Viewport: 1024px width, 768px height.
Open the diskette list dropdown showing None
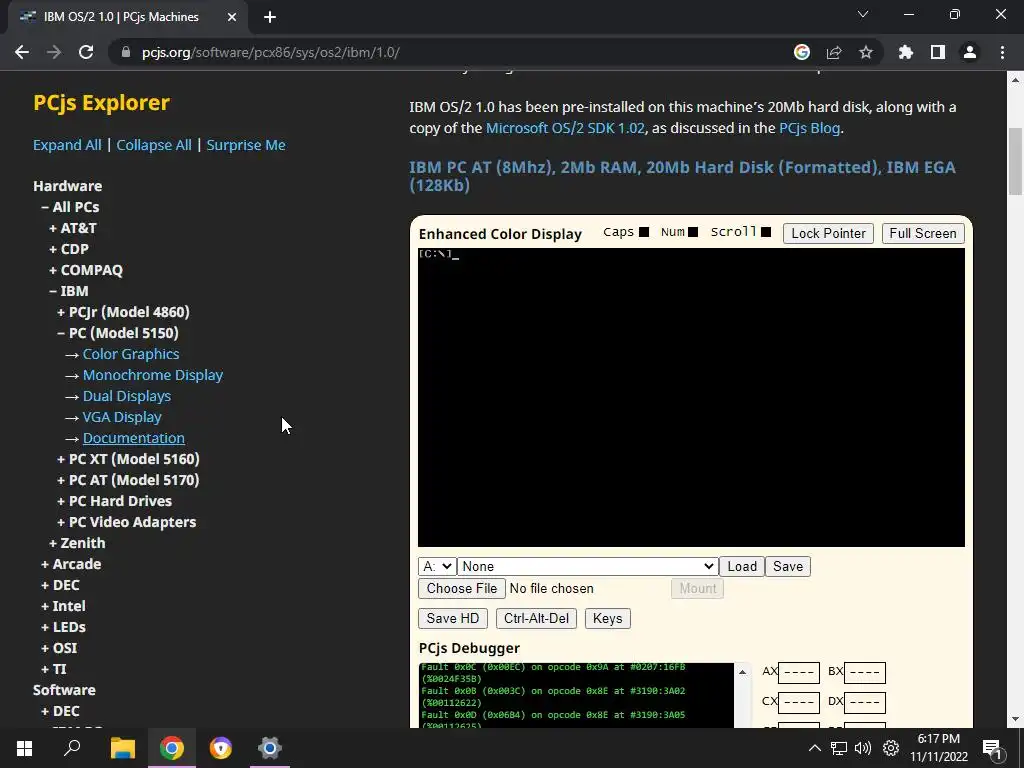pos(588,566)
